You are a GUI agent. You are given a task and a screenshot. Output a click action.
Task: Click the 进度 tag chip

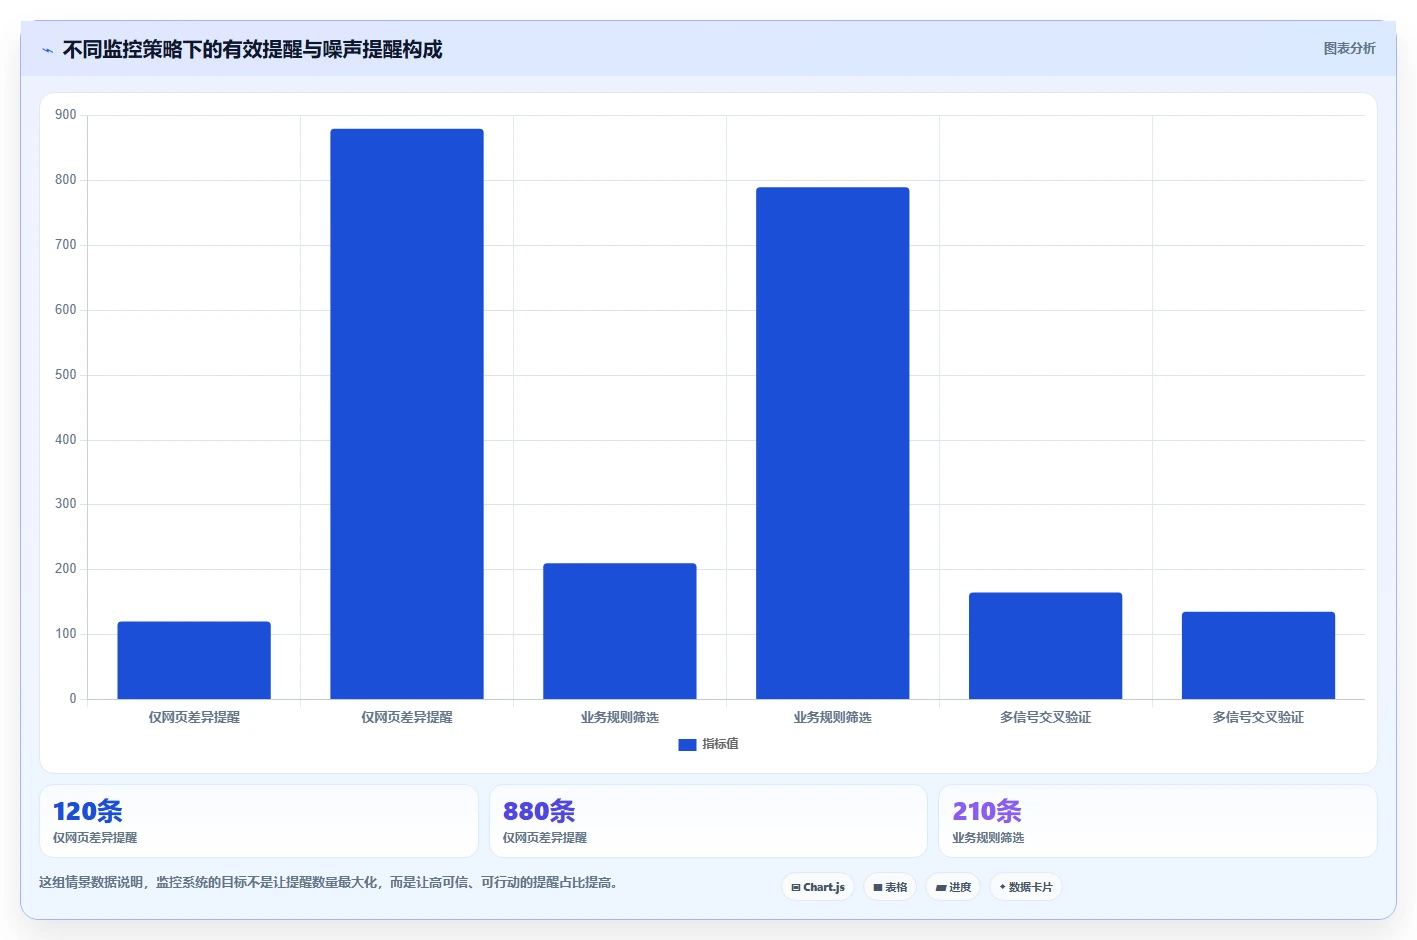[953, 887]
